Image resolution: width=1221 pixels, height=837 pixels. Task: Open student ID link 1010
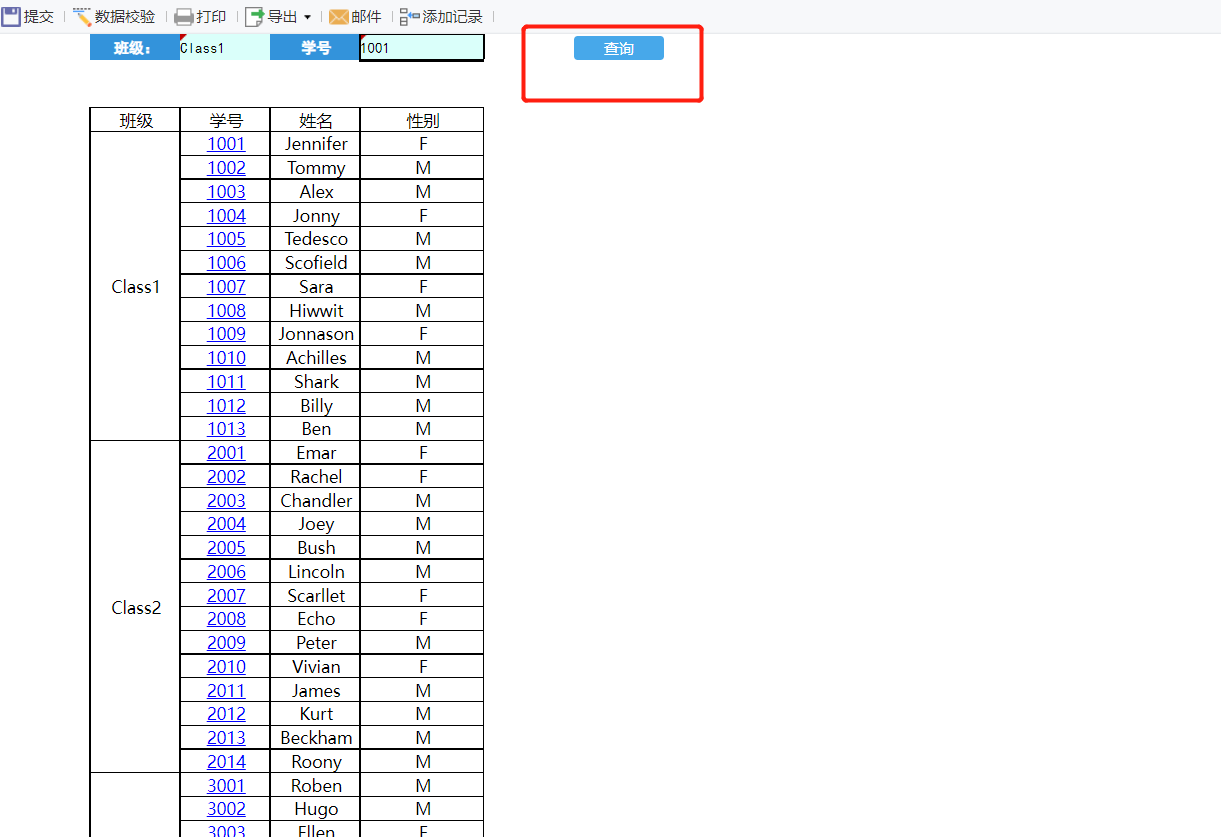click(226, 358)
